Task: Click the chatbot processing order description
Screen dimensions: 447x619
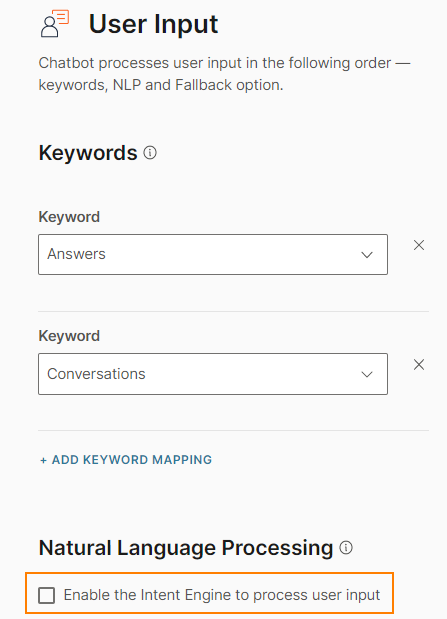Action: 225,74
